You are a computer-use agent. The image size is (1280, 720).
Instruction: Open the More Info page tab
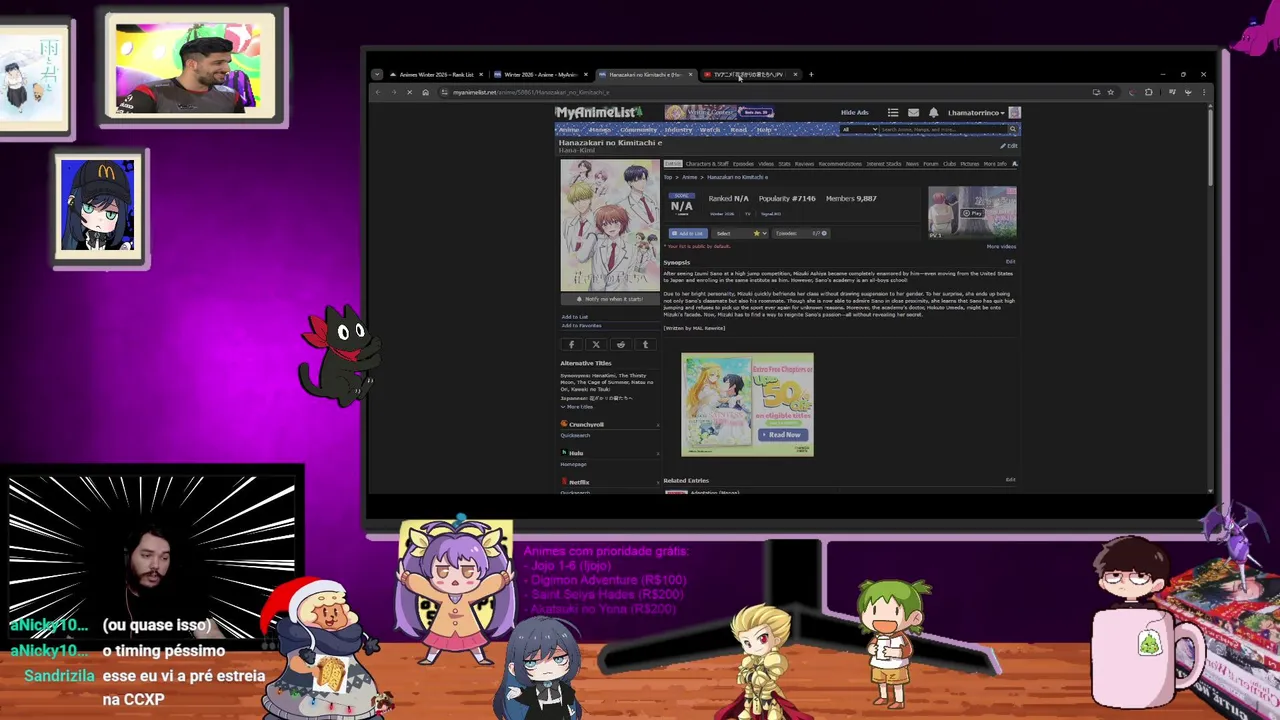click(x=995, y=164)
